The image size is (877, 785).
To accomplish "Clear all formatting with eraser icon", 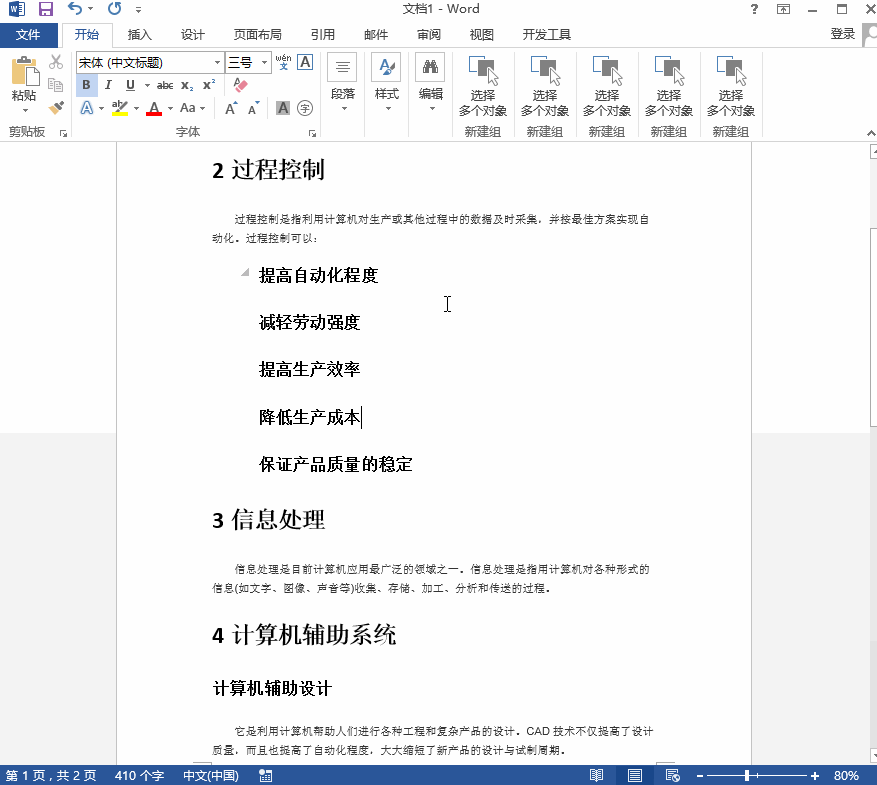I will [x=241, y=85].
